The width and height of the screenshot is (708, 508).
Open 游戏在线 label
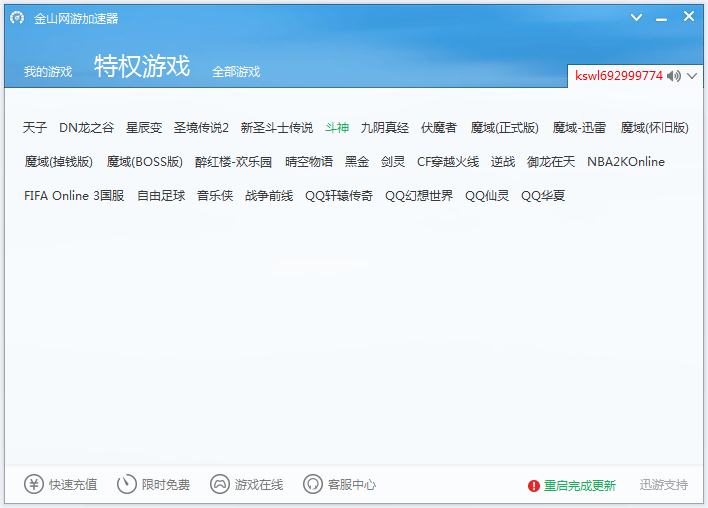259,485
